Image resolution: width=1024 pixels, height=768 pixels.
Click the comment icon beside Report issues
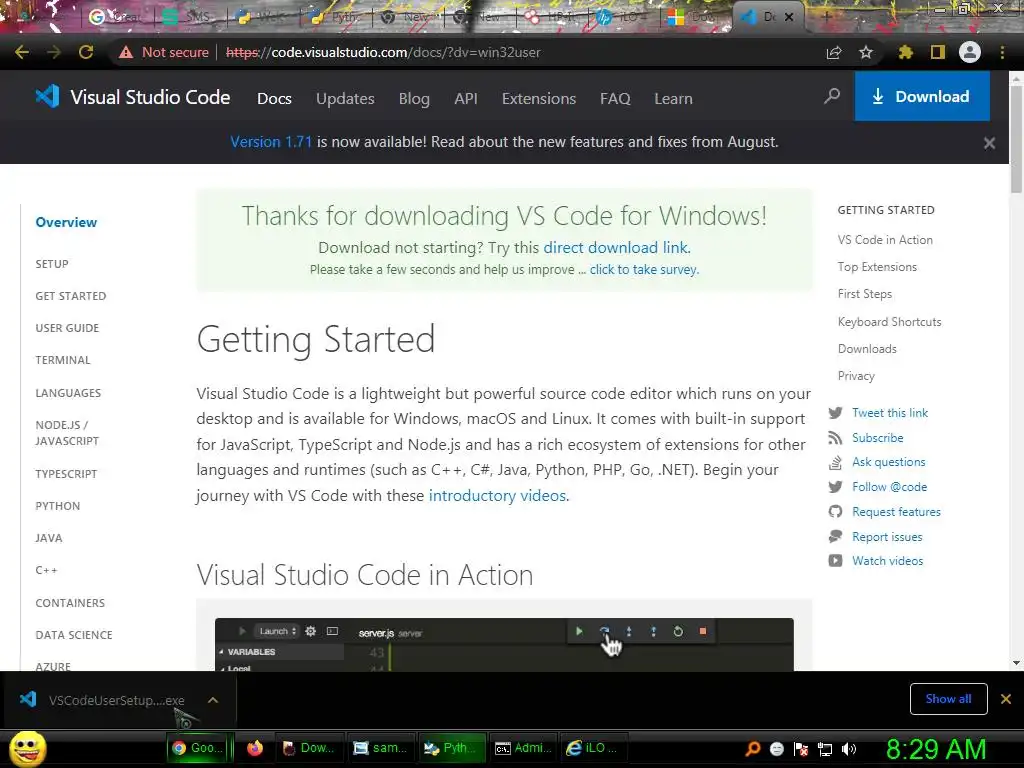pos(835,536)
